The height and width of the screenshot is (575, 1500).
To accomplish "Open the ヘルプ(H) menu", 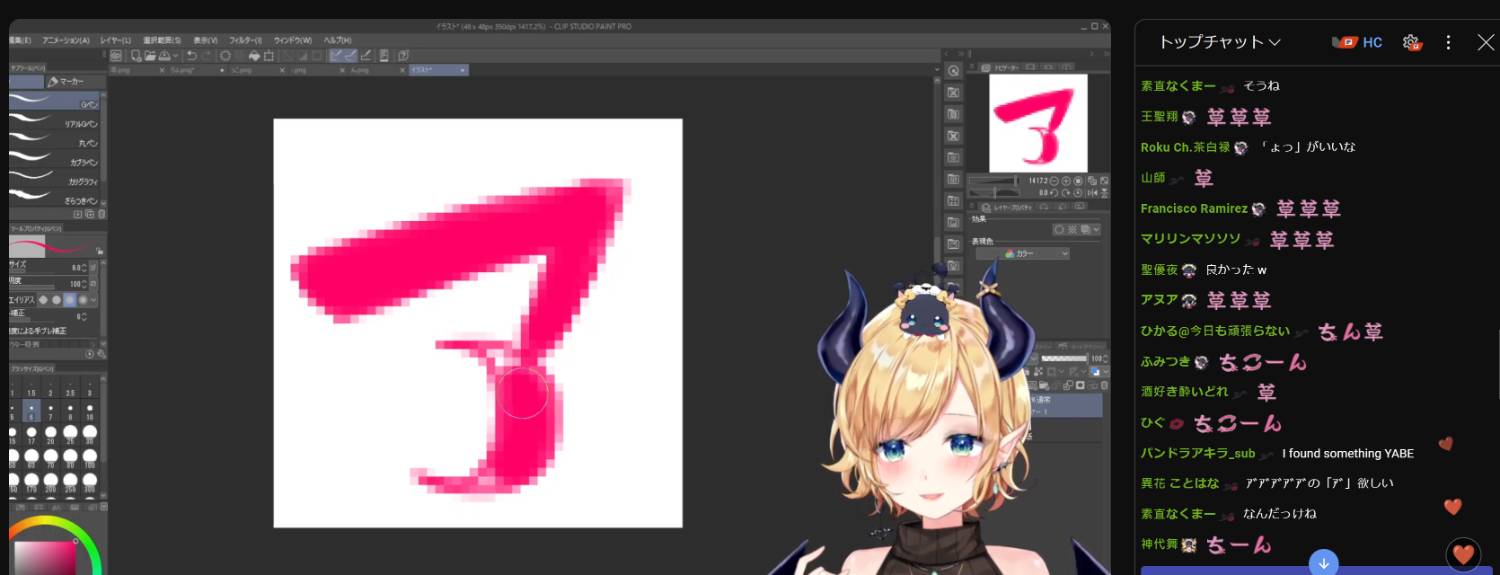I will pyautogui.click(x=337, y=40).
